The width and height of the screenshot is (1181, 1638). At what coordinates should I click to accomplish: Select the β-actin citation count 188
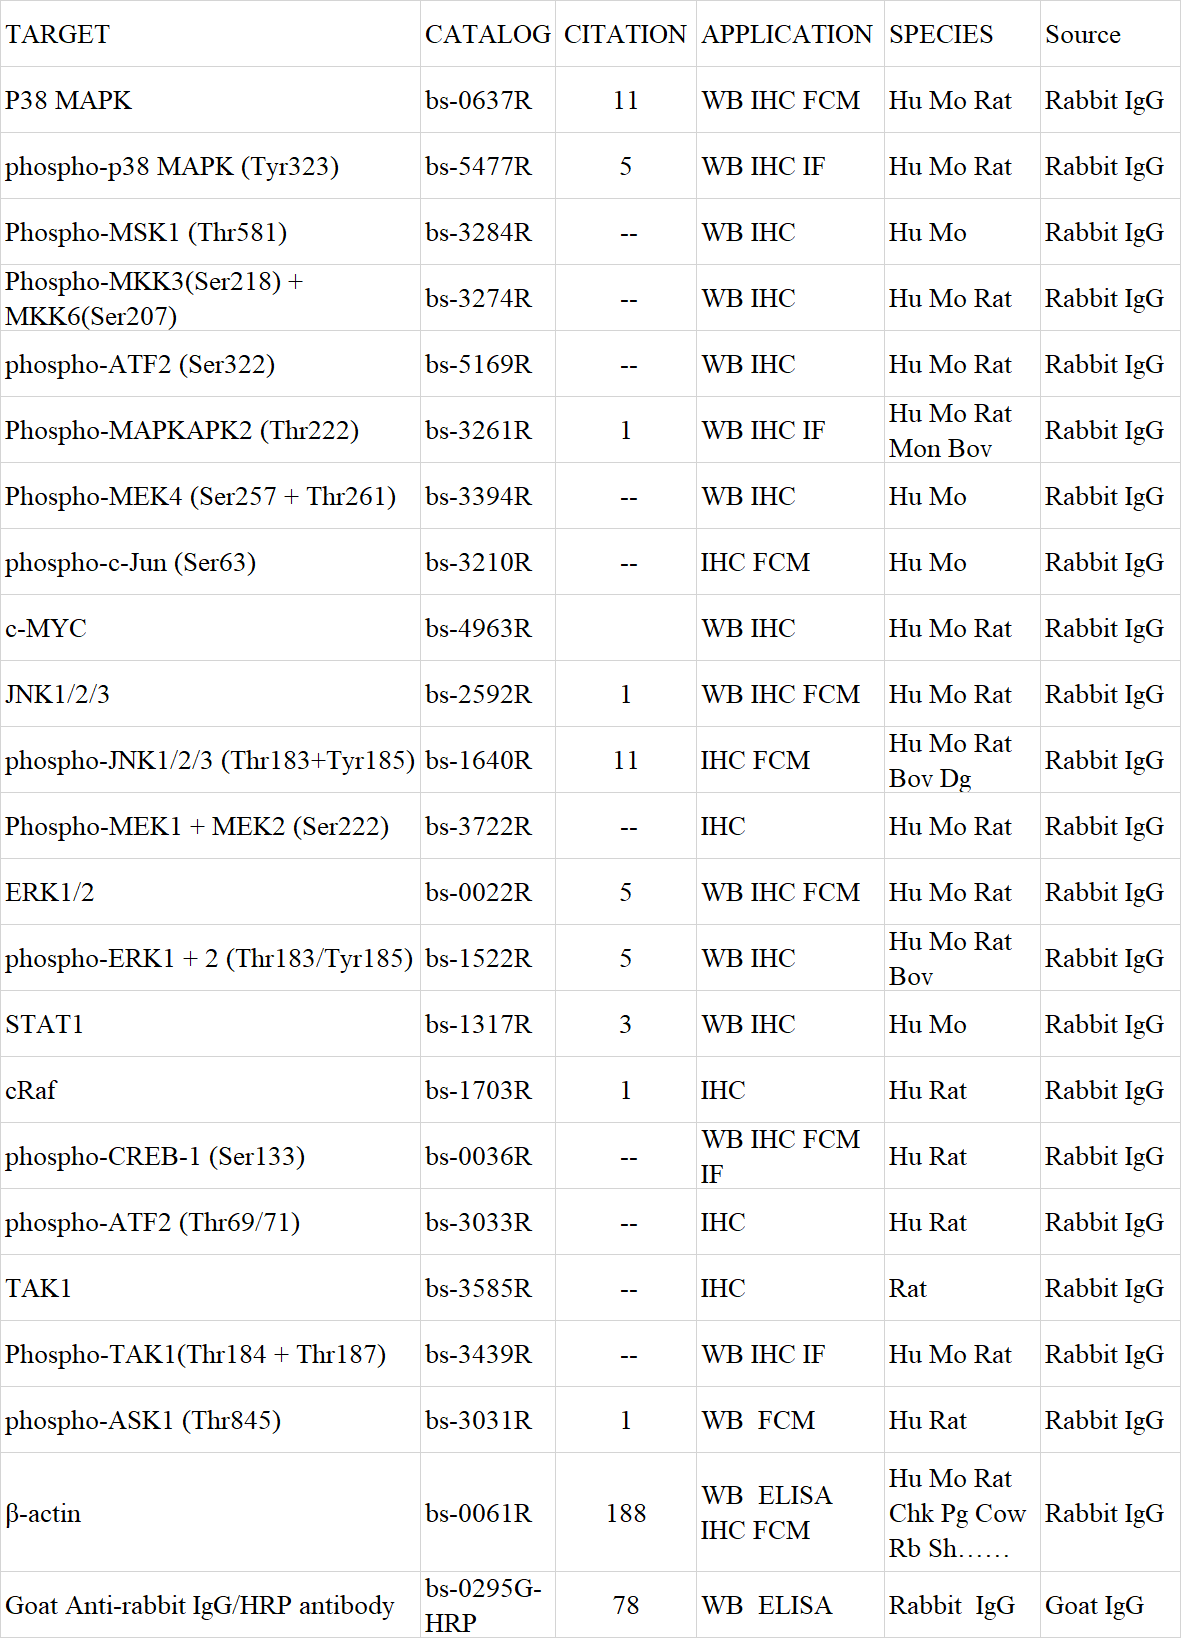click(626, 1514)
